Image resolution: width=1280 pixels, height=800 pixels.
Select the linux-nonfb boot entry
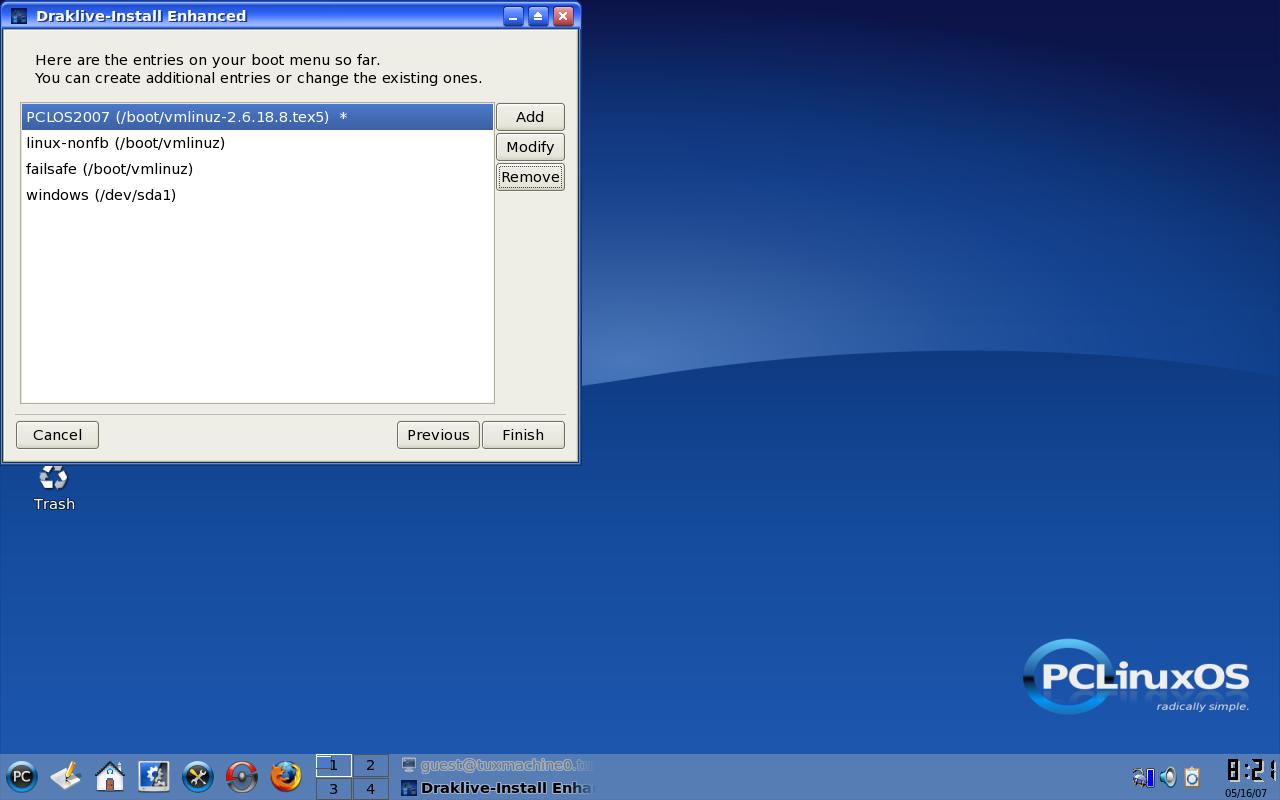(257, 143)
